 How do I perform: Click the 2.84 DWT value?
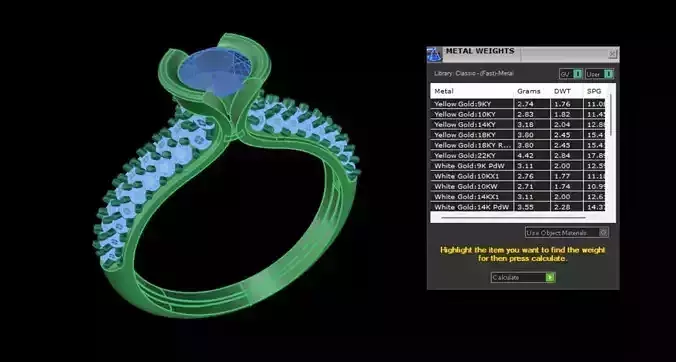(562, 156)
